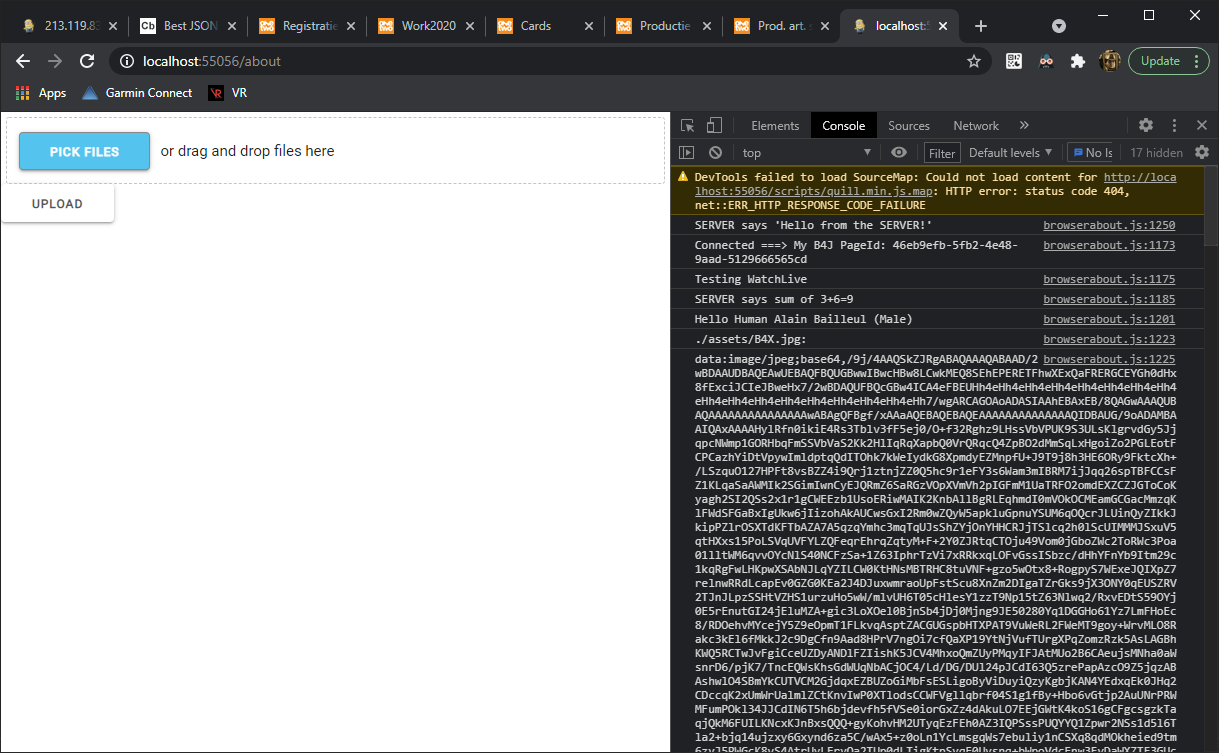Select the 'Testing WatchLive' console message
1219x753 pixels.
pos(751,280)
